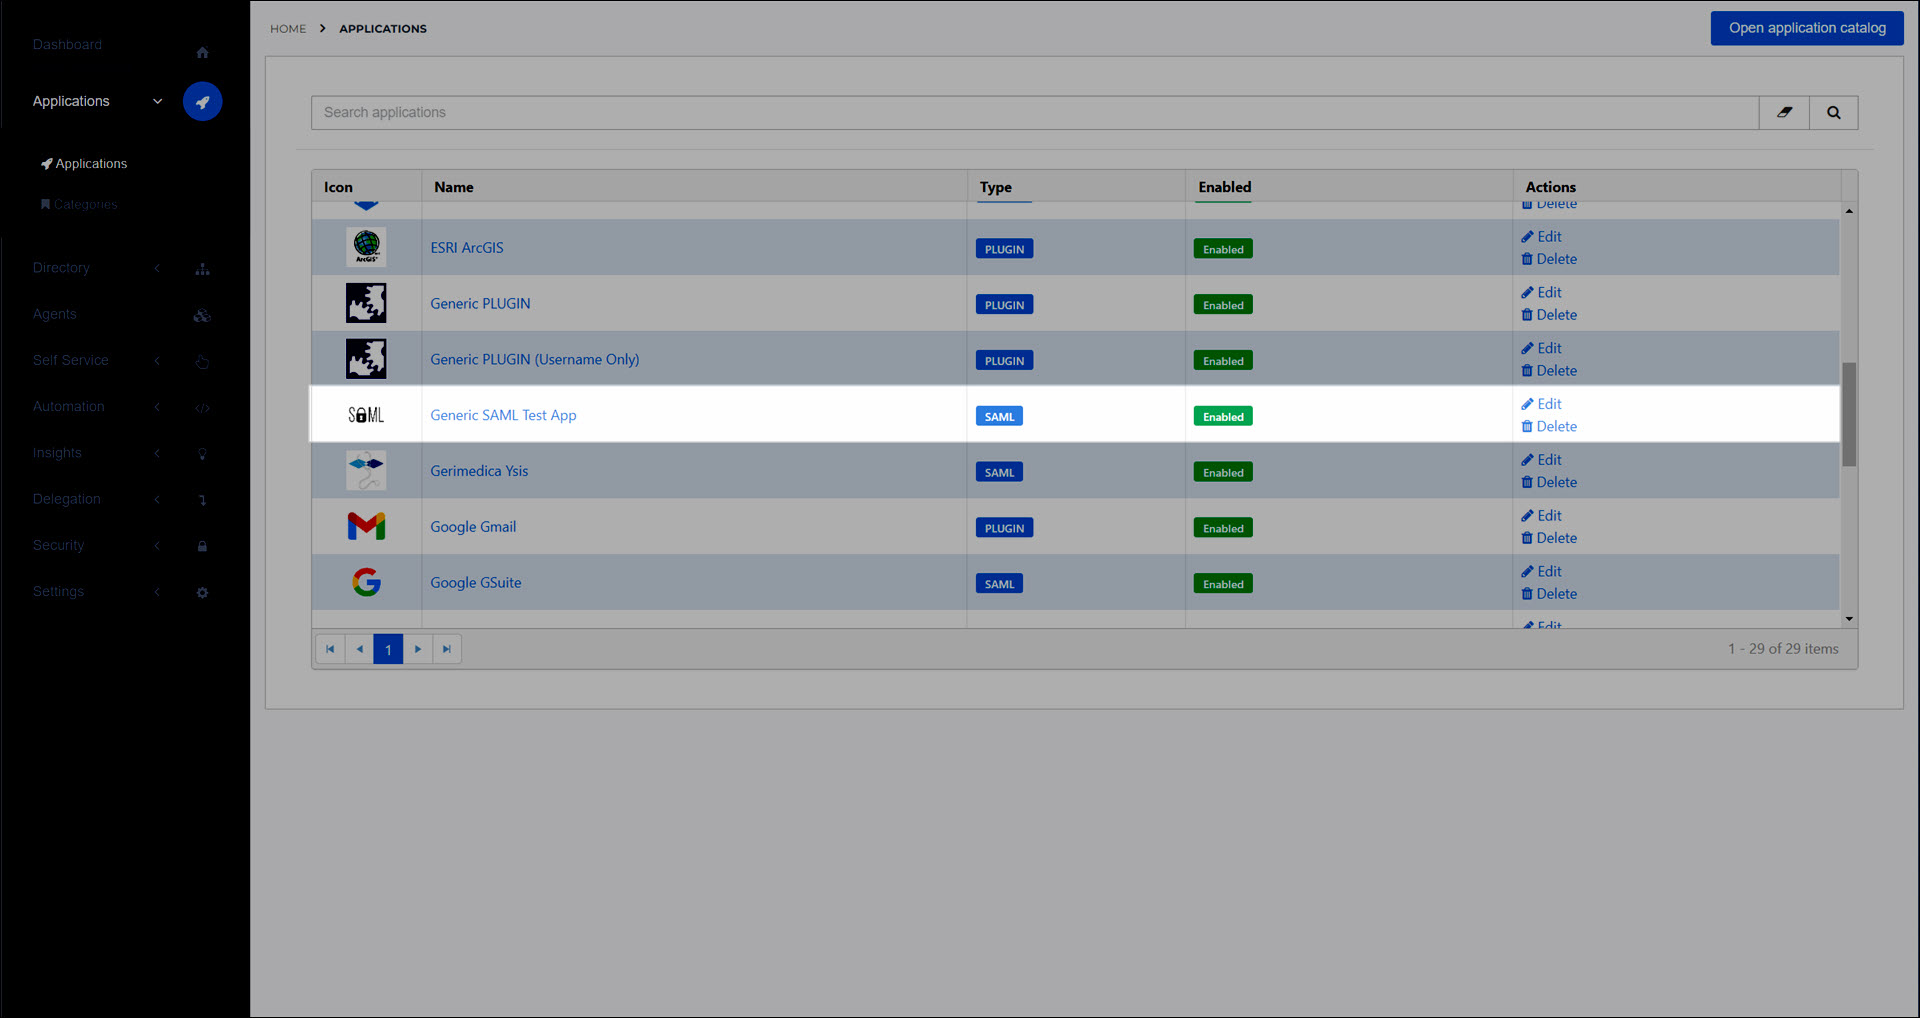1920x1019 pixels.
Task: Sort by the Name column header
Action: tap(454, 187)
